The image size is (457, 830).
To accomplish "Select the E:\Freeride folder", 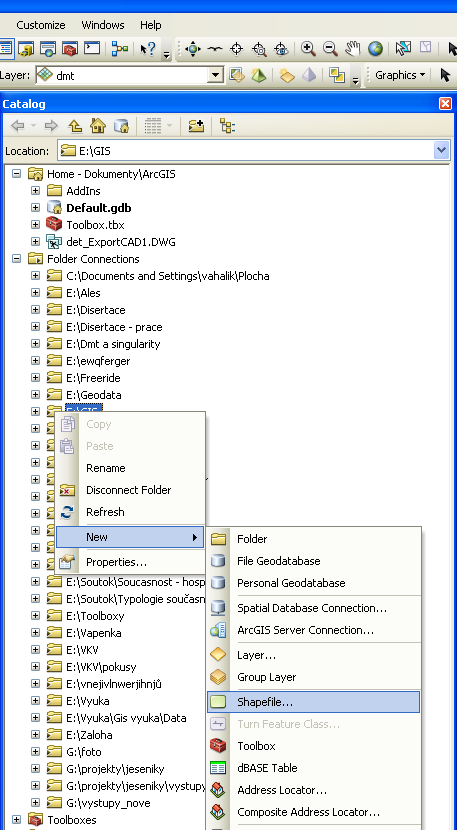I will coord(93,378).
